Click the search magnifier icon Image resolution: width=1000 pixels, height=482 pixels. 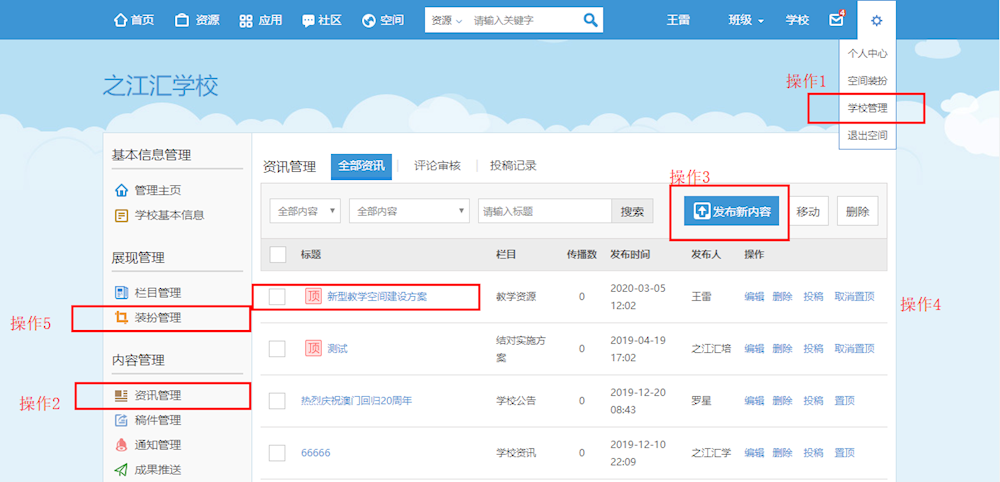[590, 20]
